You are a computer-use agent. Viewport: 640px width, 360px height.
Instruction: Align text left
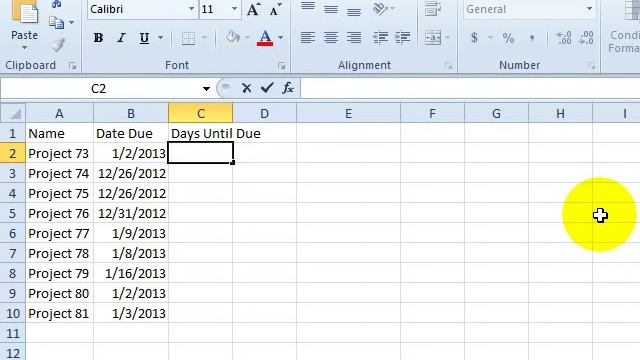pos(308,38)
